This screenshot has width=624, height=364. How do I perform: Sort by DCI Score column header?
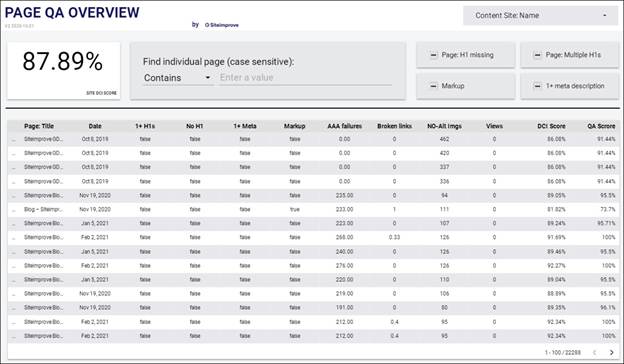point(551,126)
